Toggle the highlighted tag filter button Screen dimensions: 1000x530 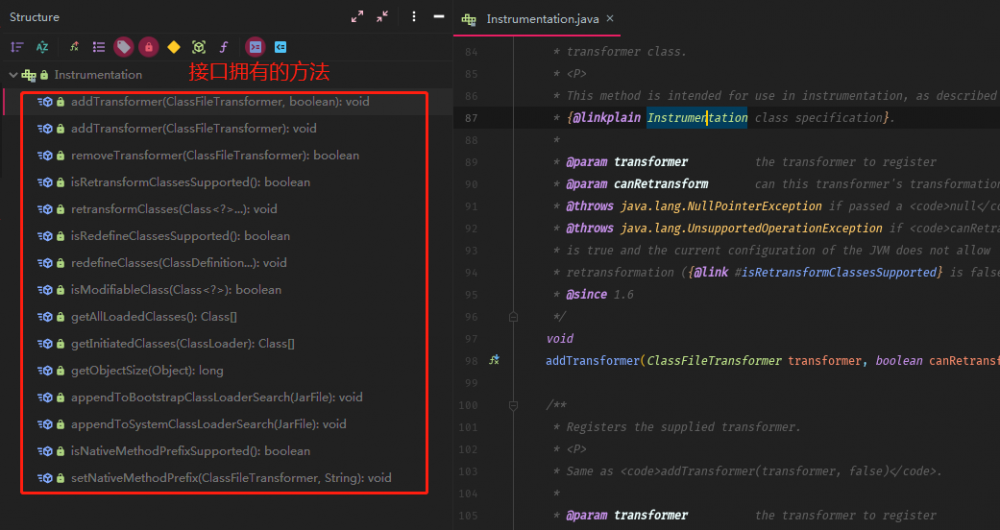[123, 47]
